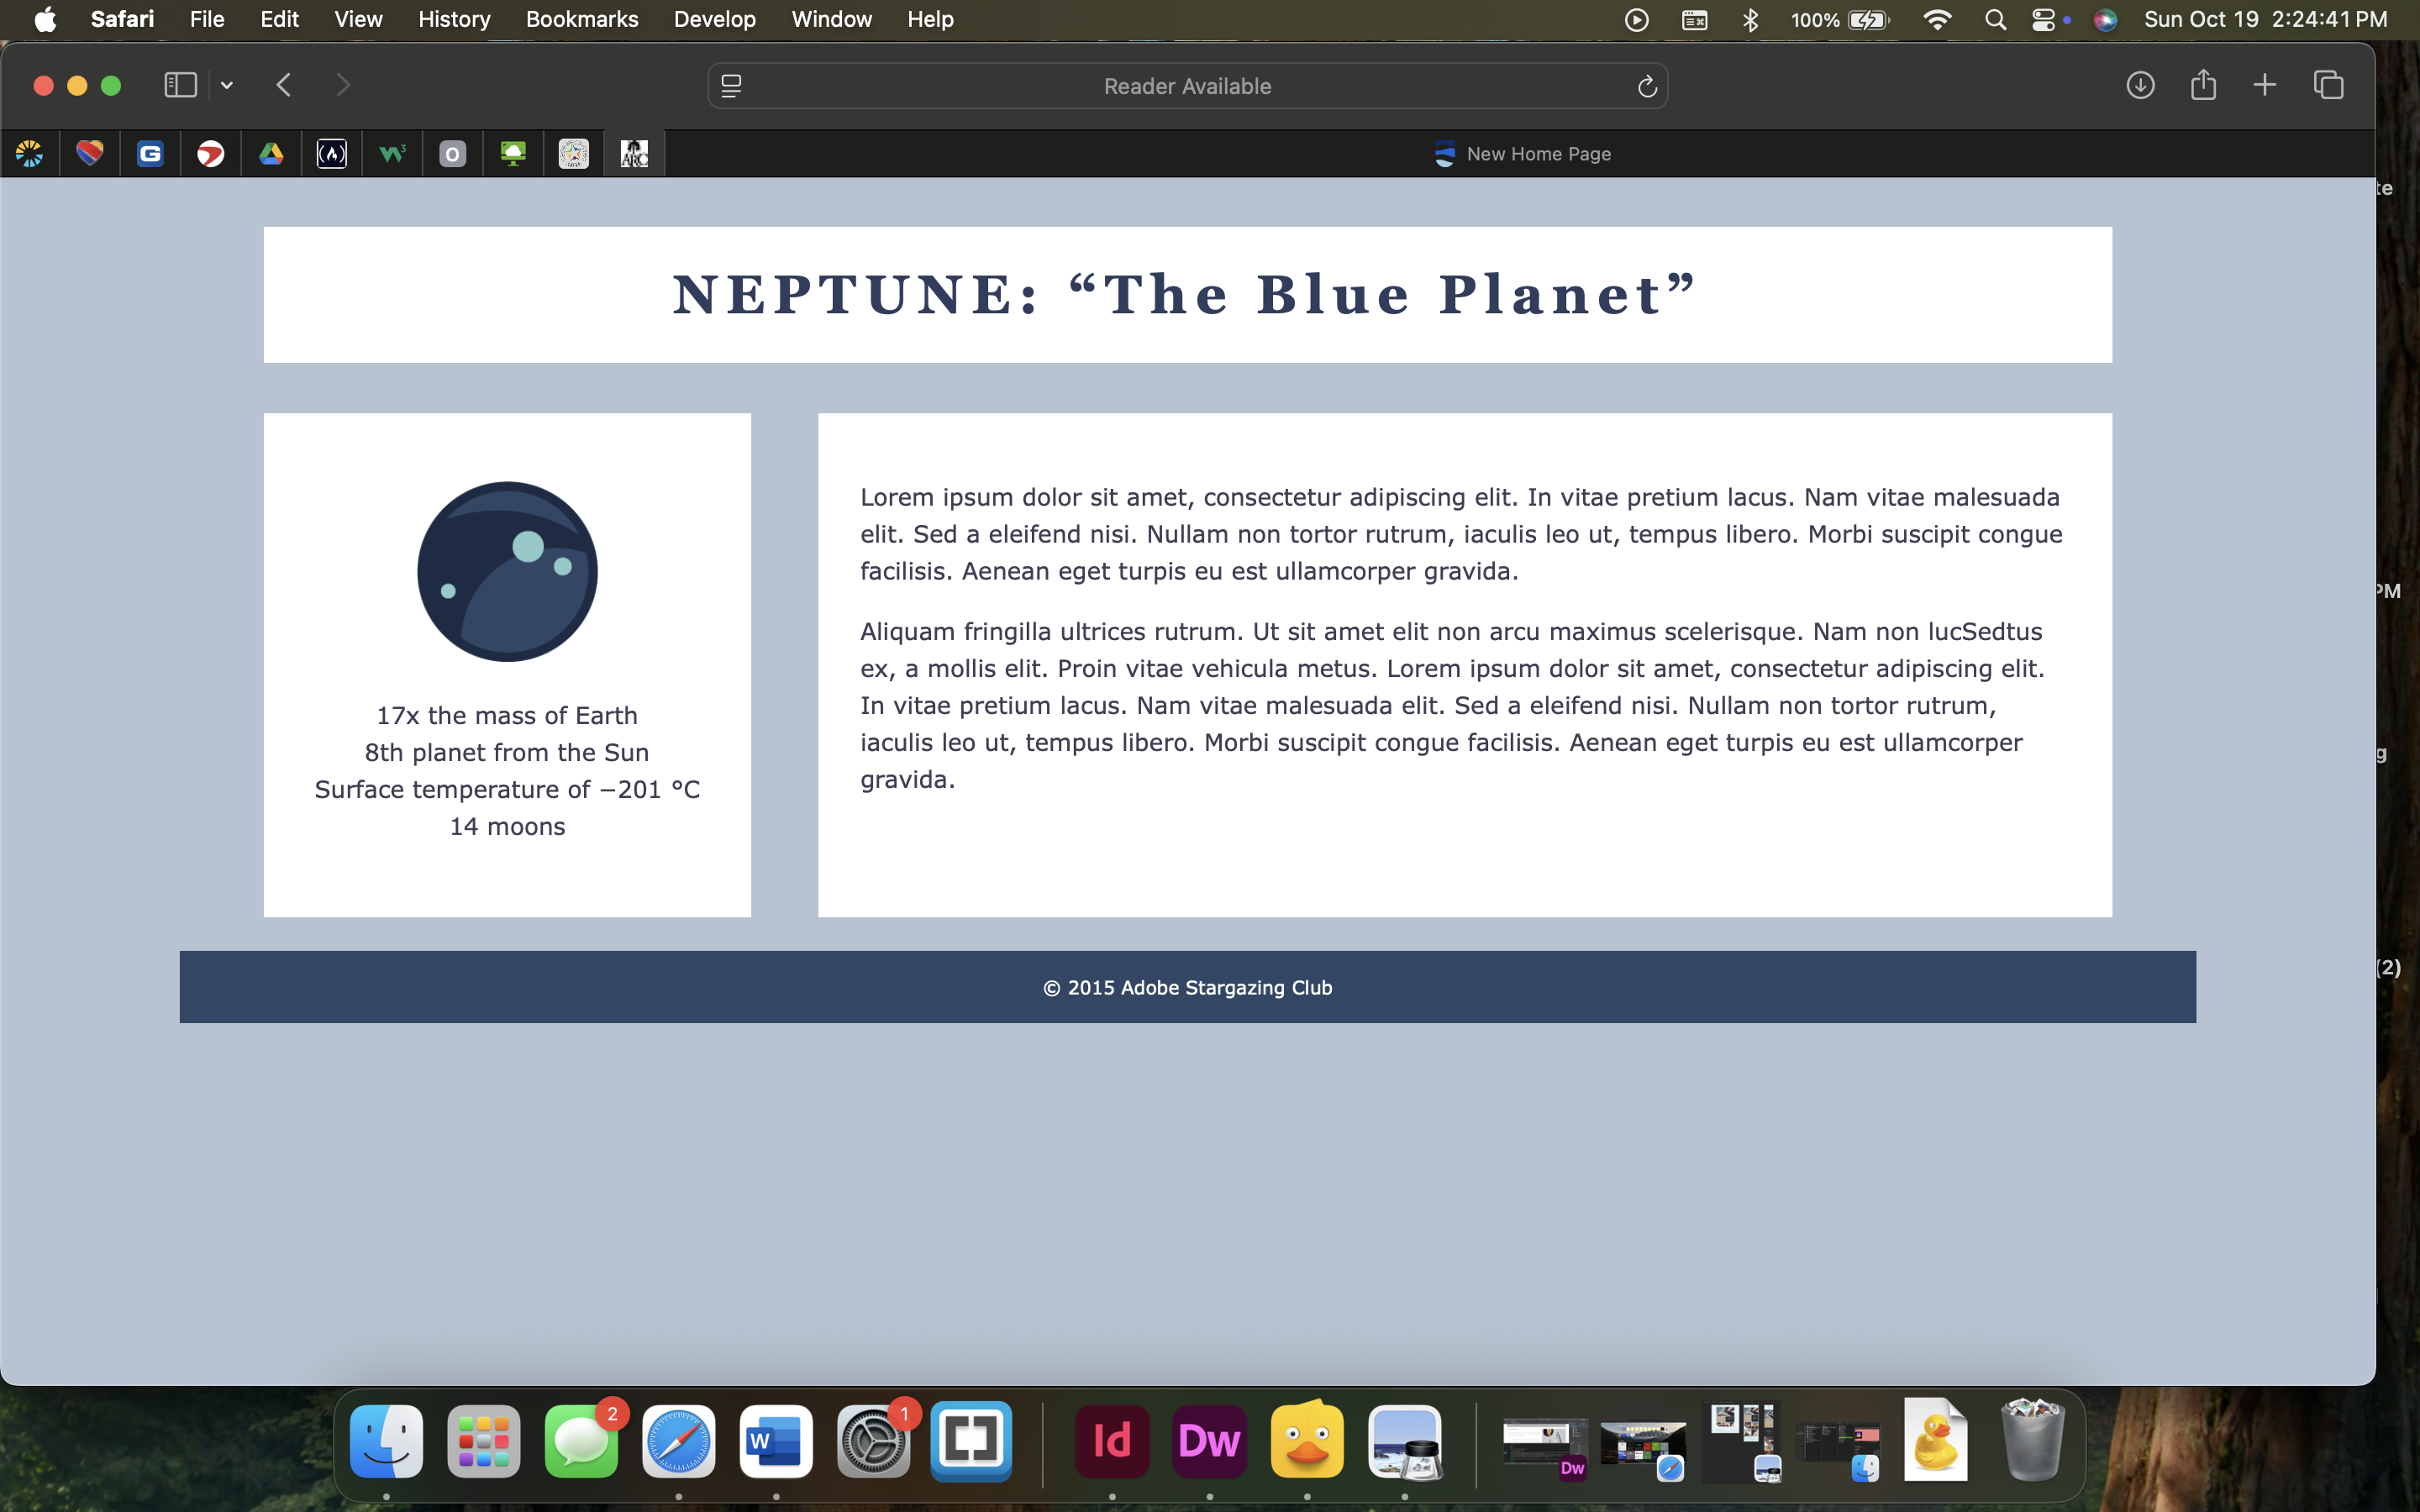Launch Dreamweaver from the Dock
2420x1512 pixels.
pos(1209,1441)
